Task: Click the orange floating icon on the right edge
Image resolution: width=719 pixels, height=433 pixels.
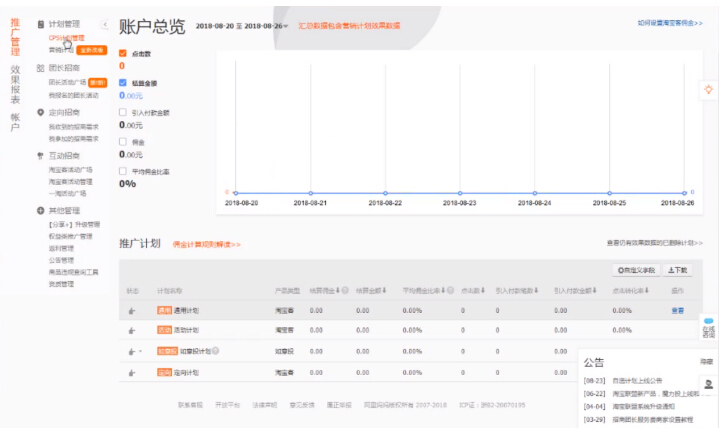Action: point(708,90)
